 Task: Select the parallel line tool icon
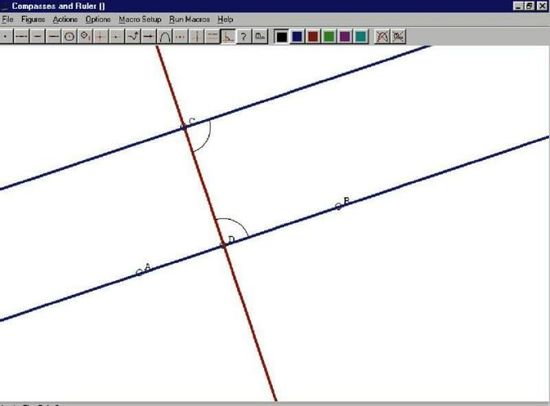[x=212, y=36]
